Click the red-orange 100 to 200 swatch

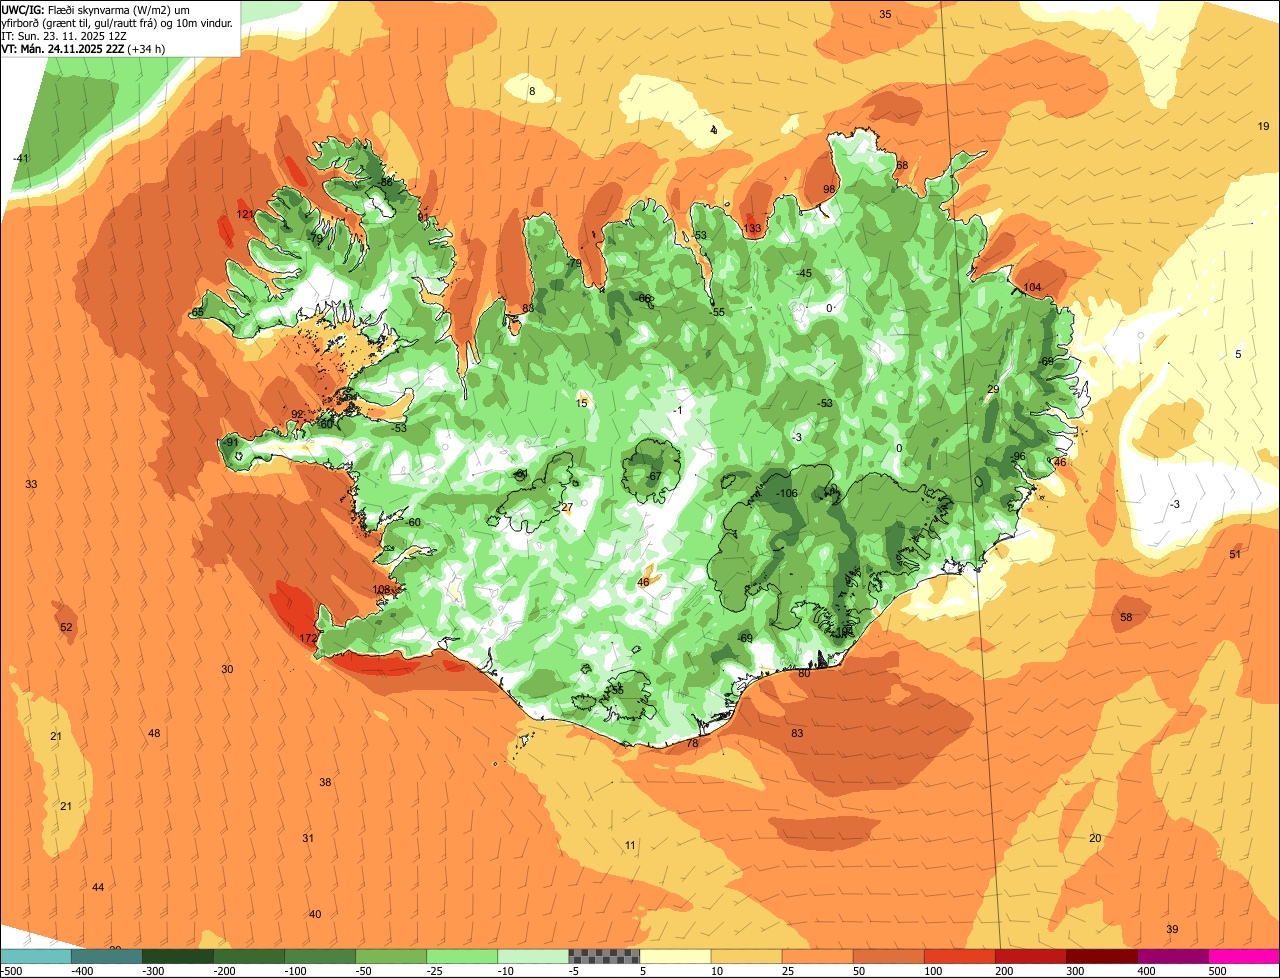pos(959,956)
